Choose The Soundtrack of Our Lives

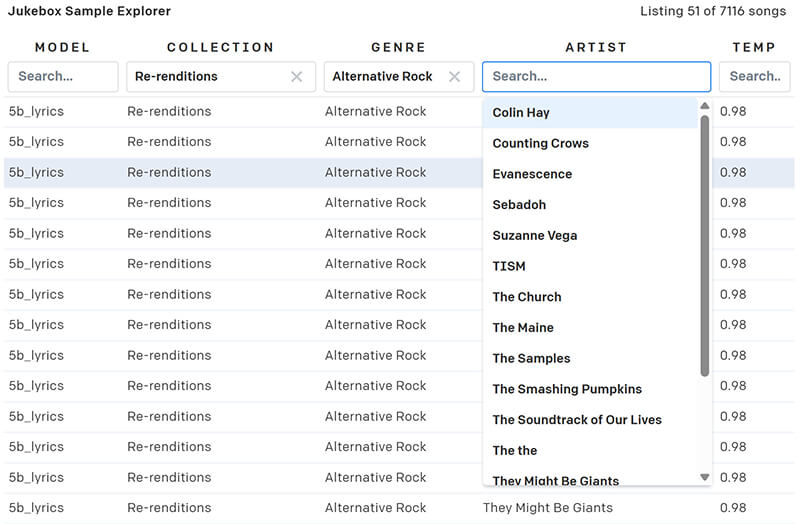point(577,420)
